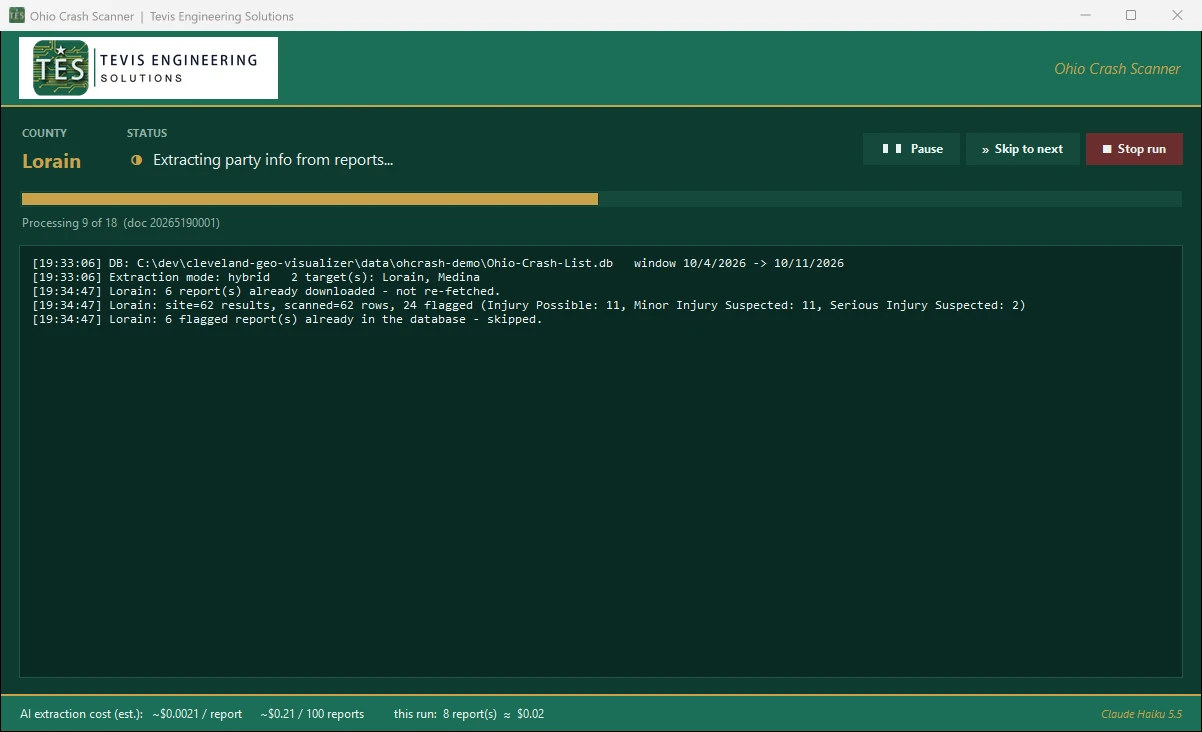Viewport: 1202px width, 732px height.
Task: Pause the current scan run
Action: pos(911,149)
